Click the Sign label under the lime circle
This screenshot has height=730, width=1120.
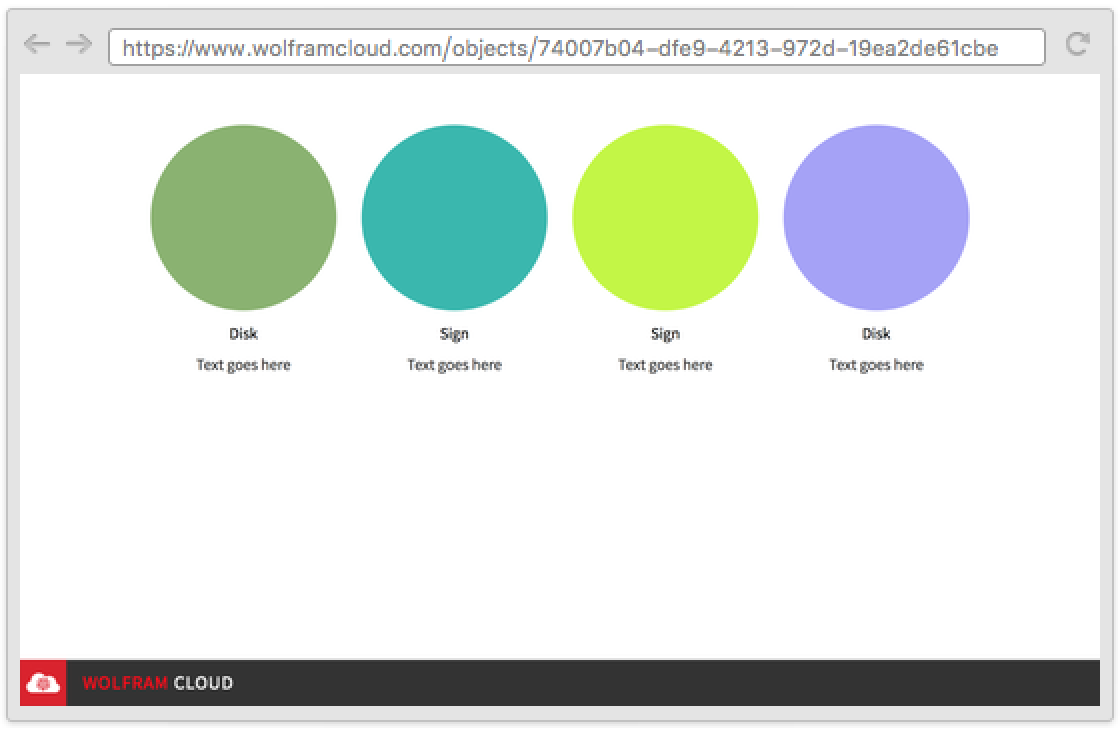click(665, 334)
